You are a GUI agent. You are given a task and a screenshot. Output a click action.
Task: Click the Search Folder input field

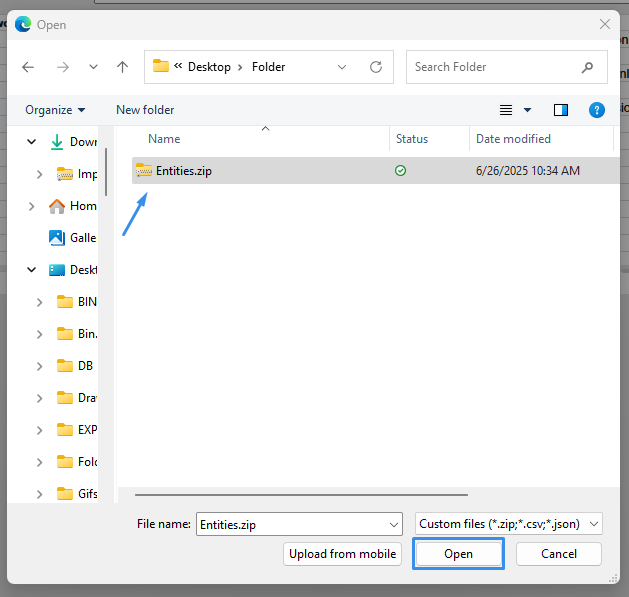[x=507, y=67]
